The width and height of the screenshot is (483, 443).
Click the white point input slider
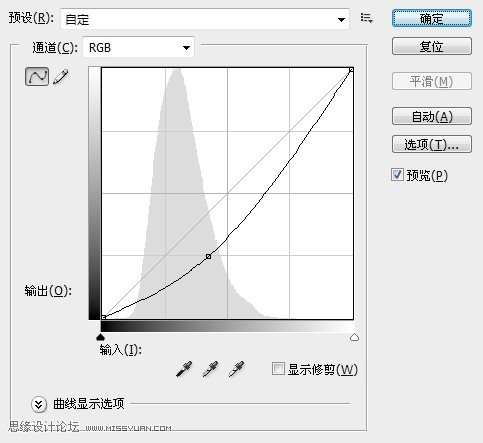[x=354, y=337]
